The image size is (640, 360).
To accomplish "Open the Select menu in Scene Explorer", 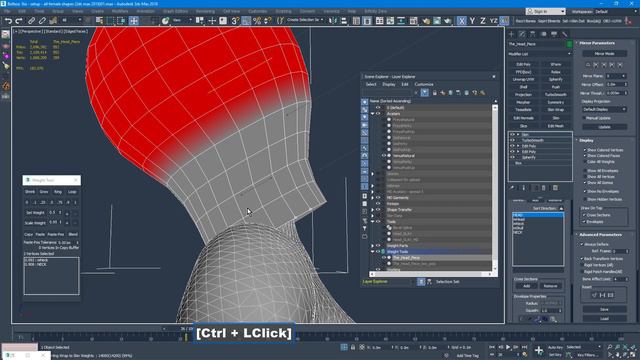I will (x=371, y=84).
